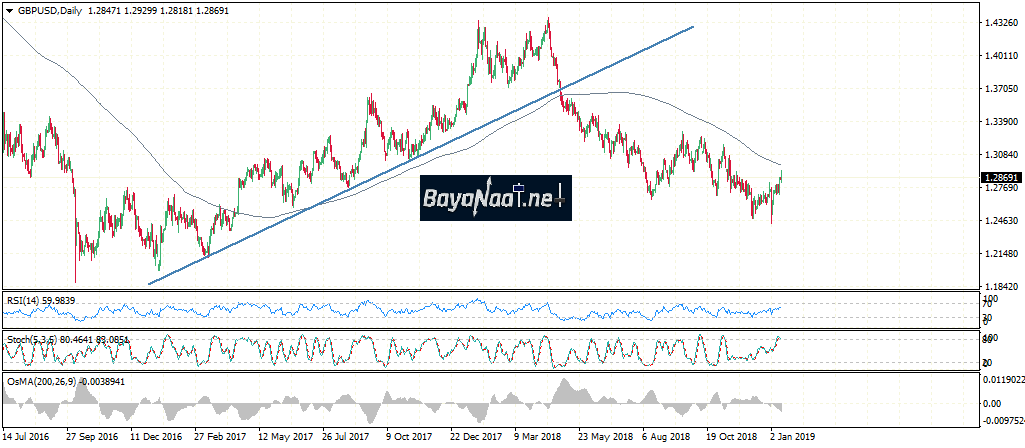The image size is (1025, 448).
Task: Select the 14 Jul 2016 date label
Action: pos(28,438)
